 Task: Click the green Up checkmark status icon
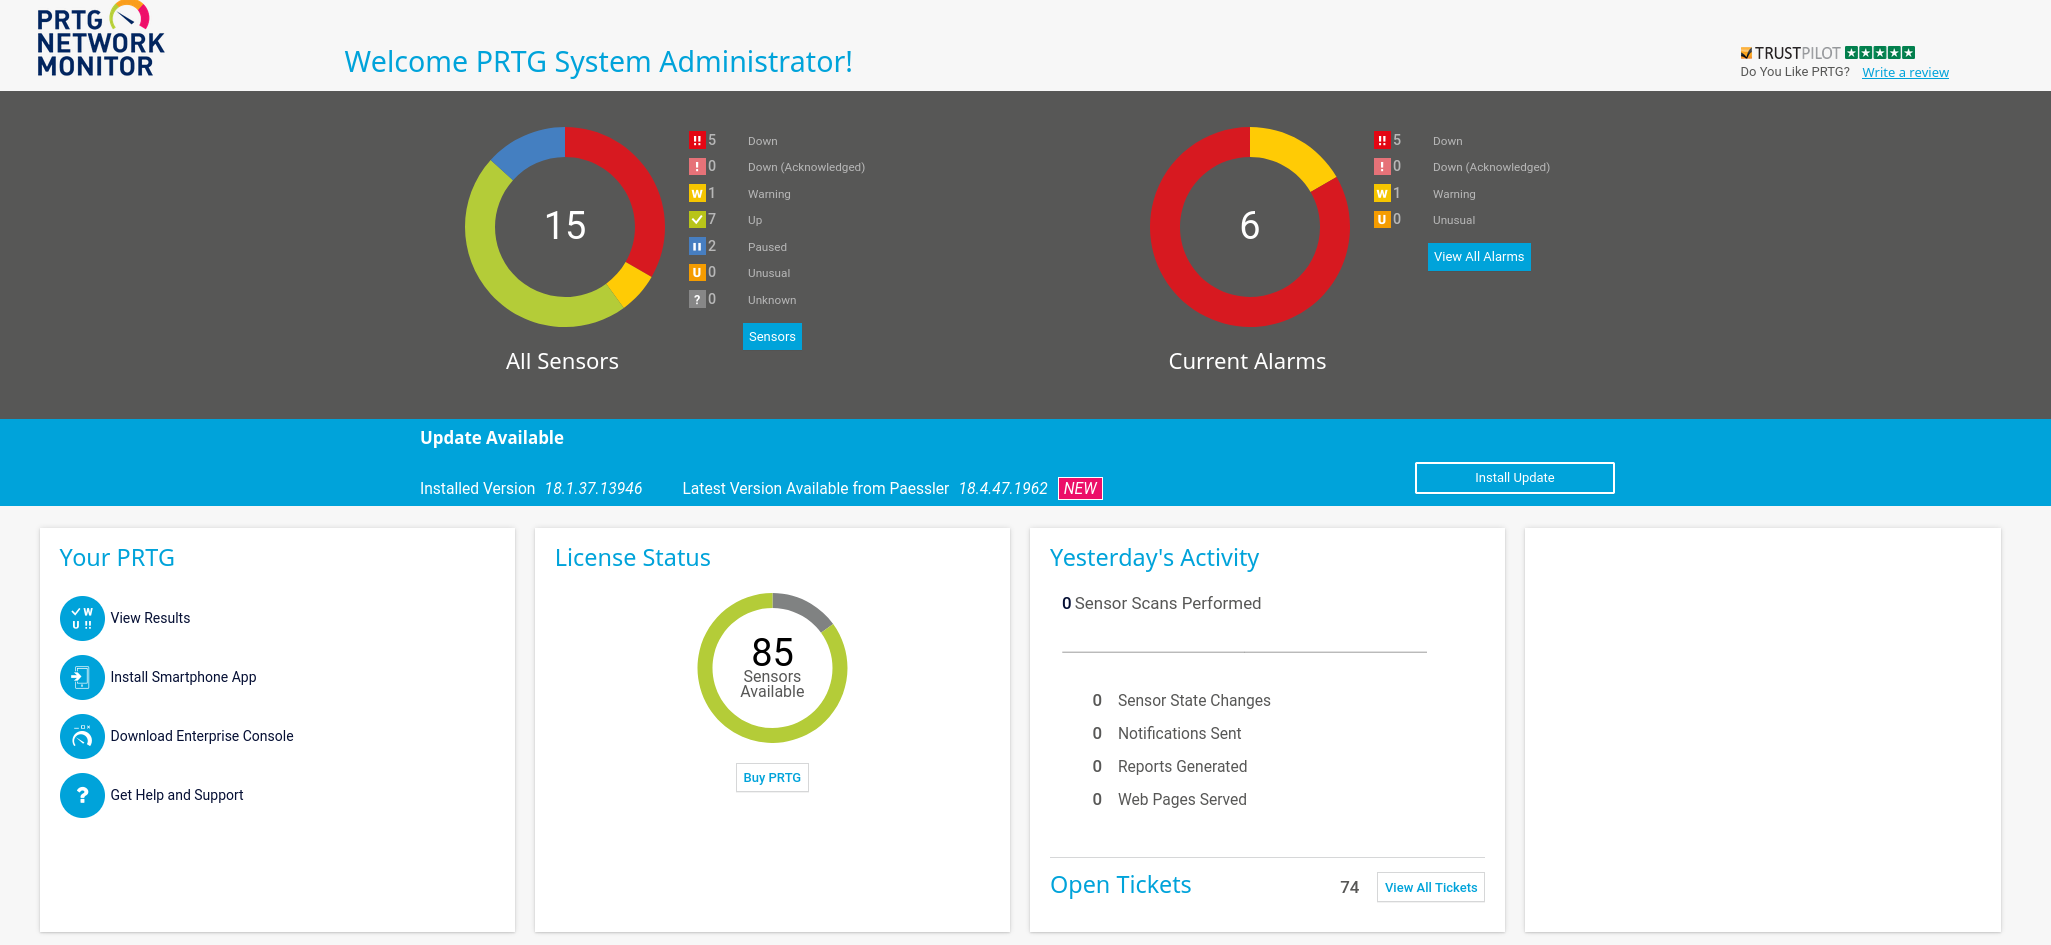click(697, 220)
